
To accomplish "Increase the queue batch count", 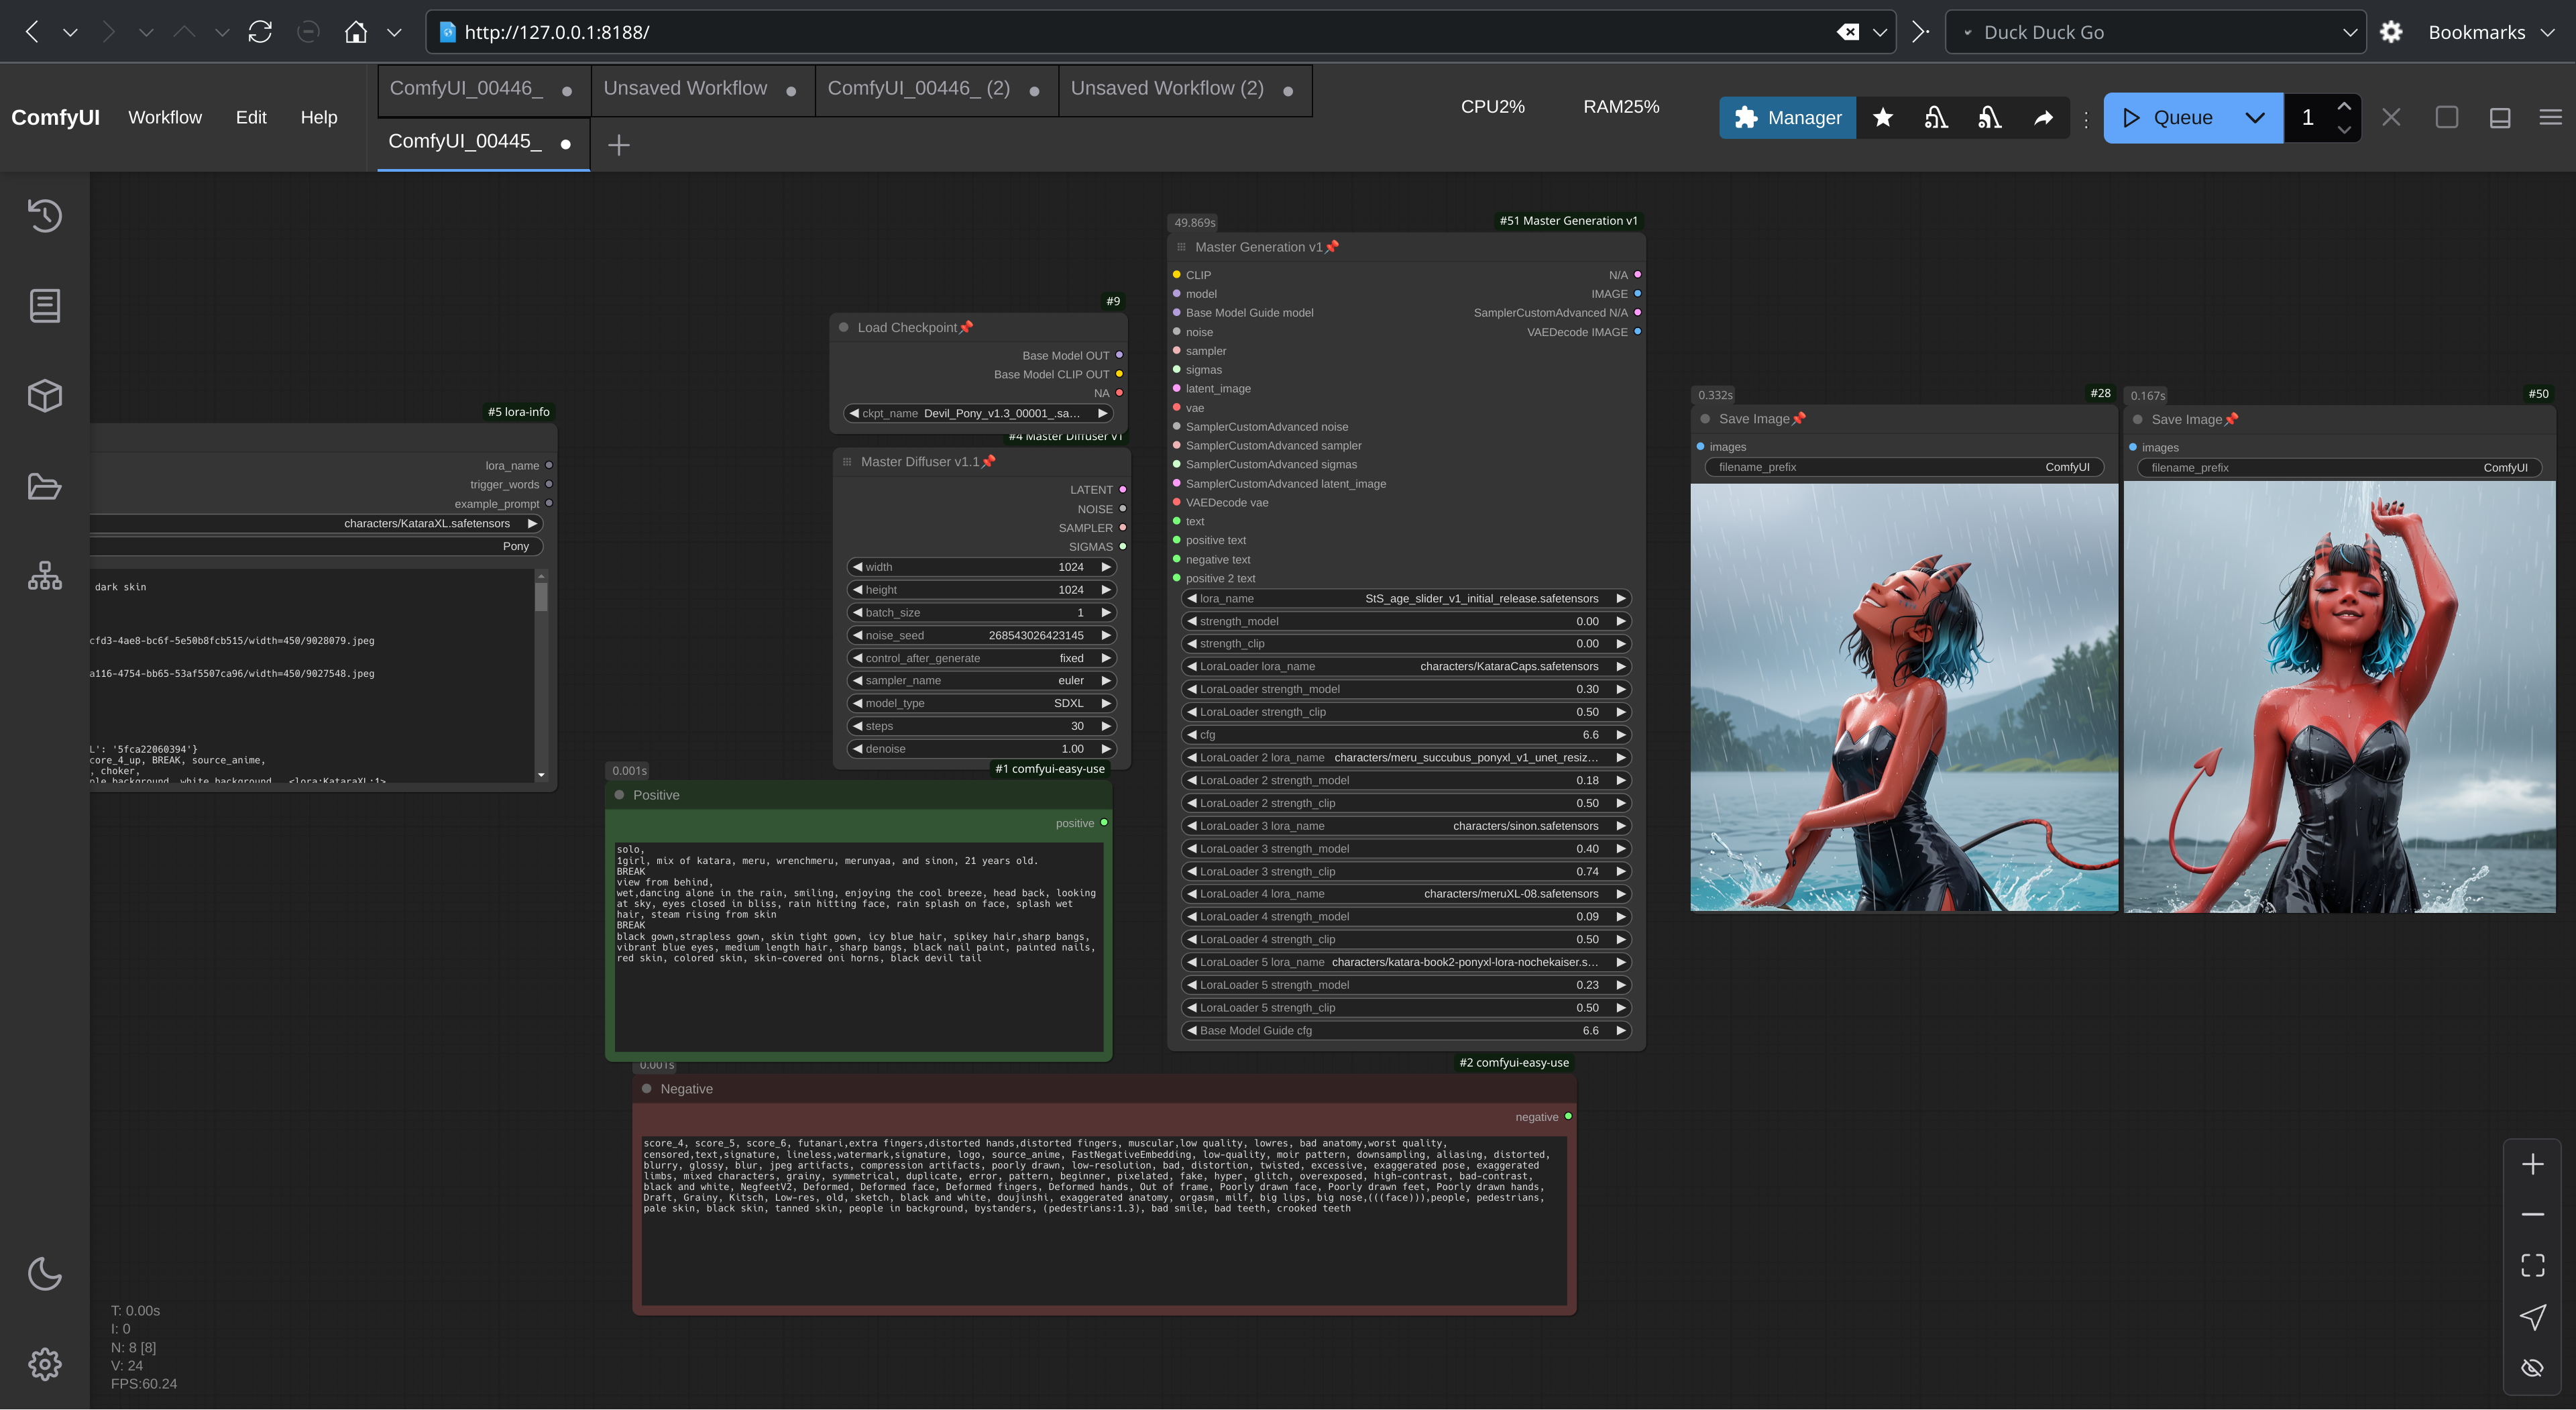I will point(2344,106).
